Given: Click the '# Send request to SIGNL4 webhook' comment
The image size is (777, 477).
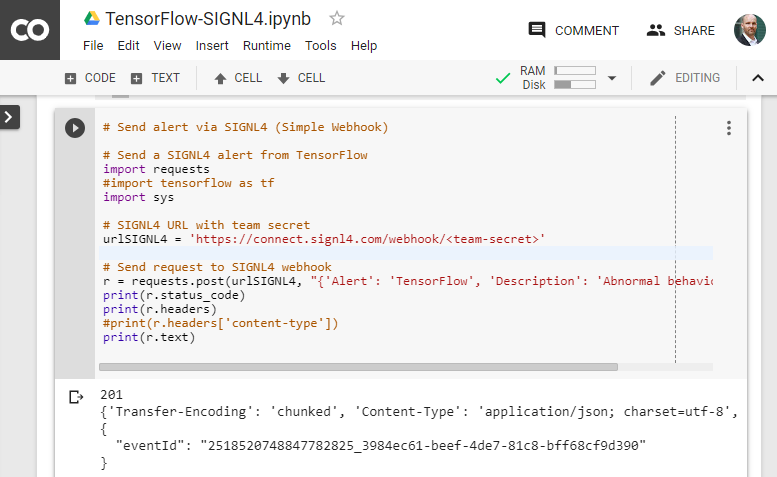Looking at the screenshot, I should pyautogui.click(x=217, y=267).
